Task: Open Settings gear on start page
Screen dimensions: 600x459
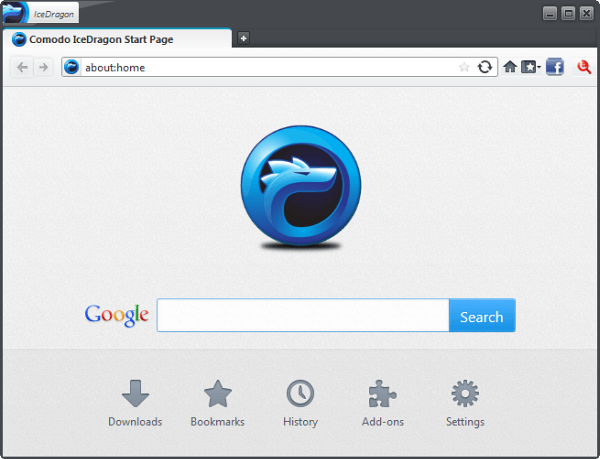Action: [465, 404]
